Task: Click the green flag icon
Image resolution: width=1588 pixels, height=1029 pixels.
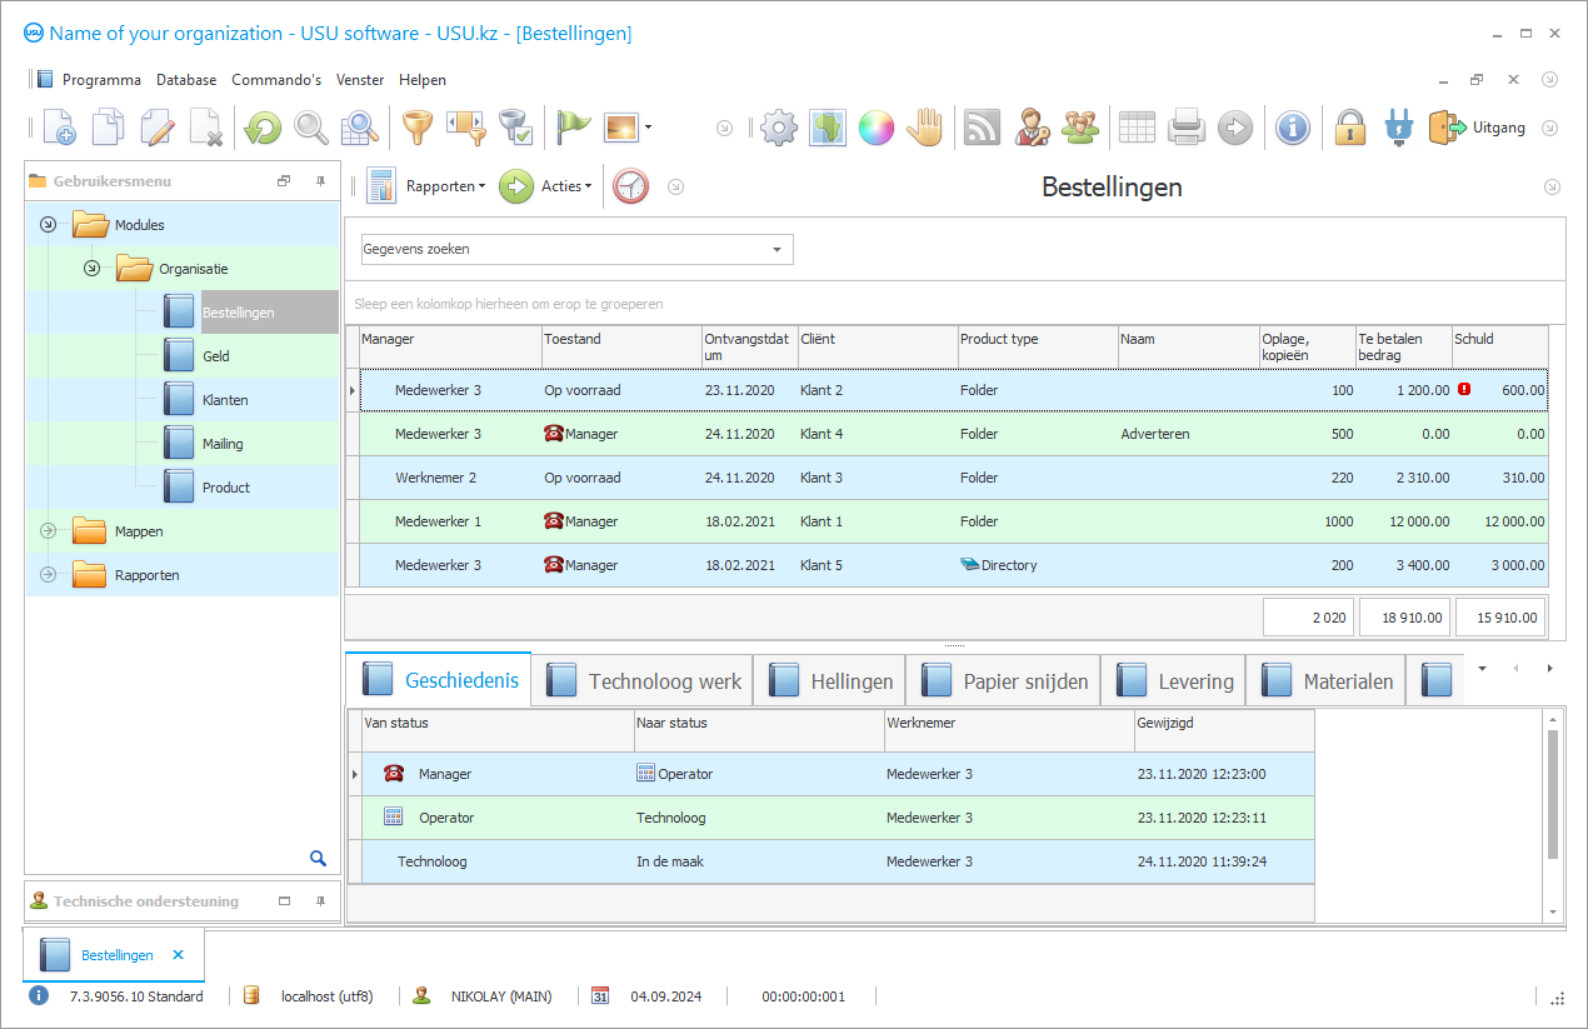Action: point(573,128)
